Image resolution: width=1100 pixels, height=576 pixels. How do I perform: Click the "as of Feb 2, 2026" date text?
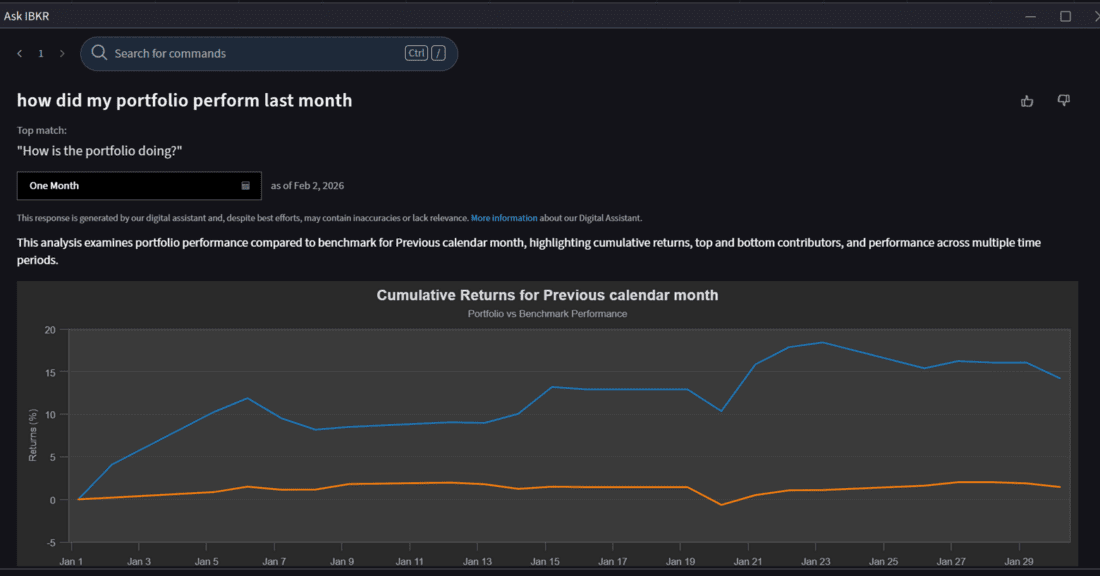click(x=307, y=186)
